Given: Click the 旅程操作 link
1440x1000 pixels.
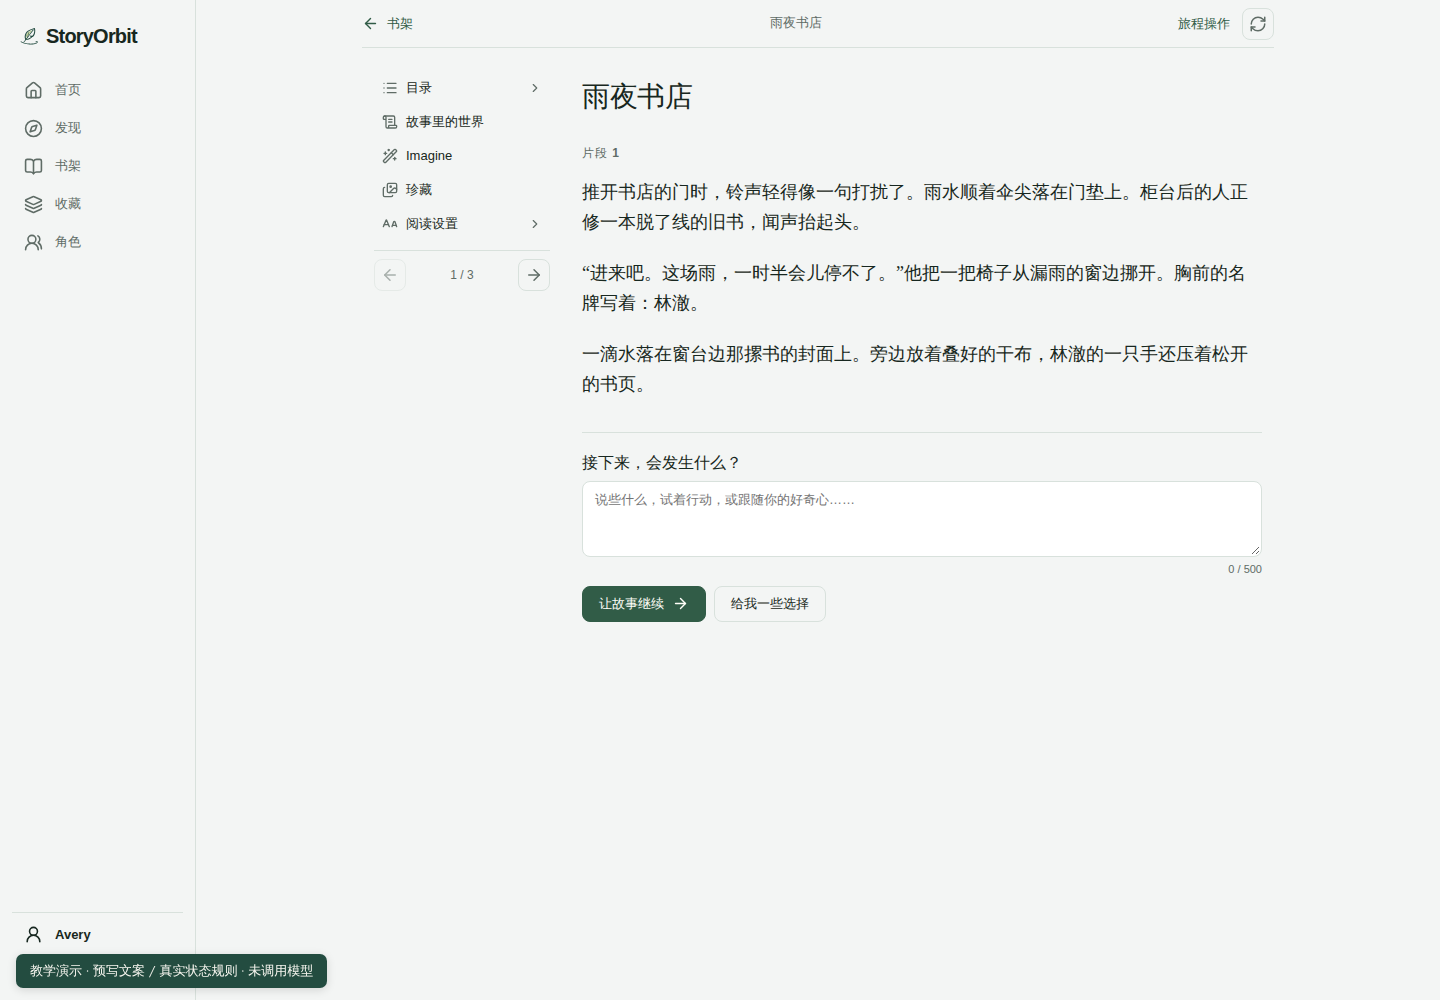Looking at the screenshot, I should click(x=1204, y=24).
